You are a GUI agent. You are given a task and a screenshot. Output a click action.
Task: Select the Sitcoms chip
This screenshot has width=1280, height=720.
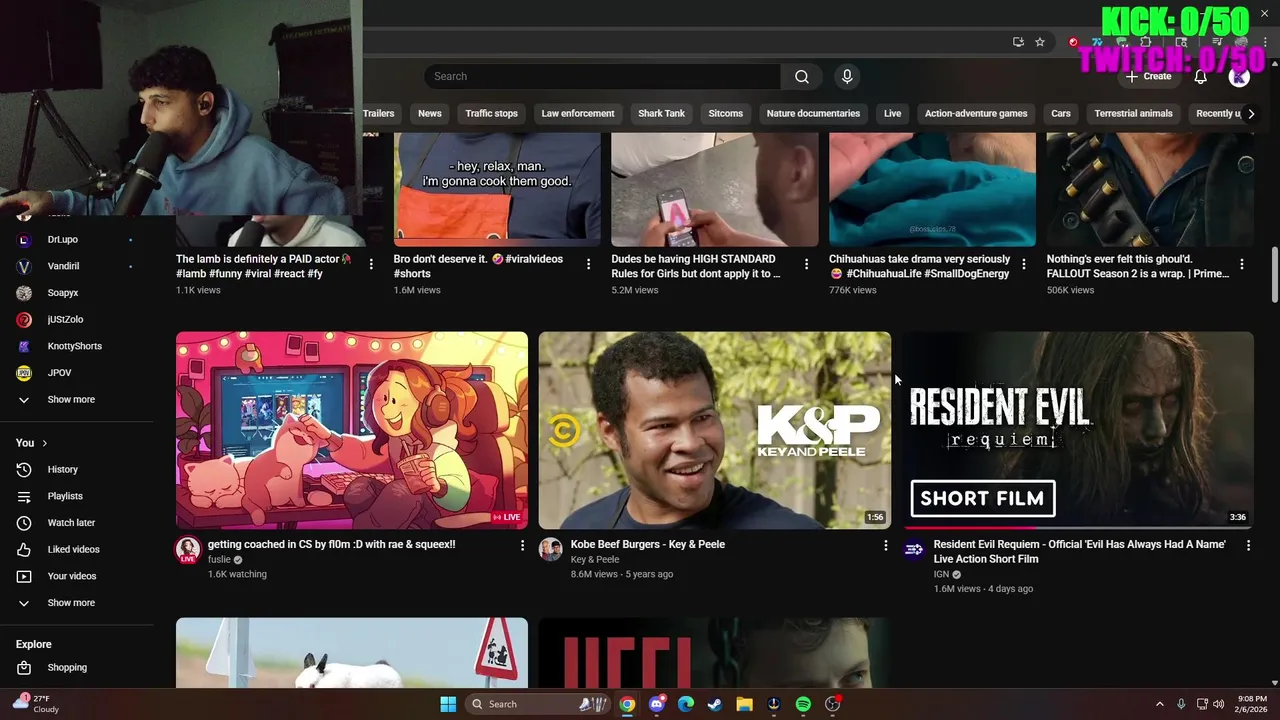(725, 114)
